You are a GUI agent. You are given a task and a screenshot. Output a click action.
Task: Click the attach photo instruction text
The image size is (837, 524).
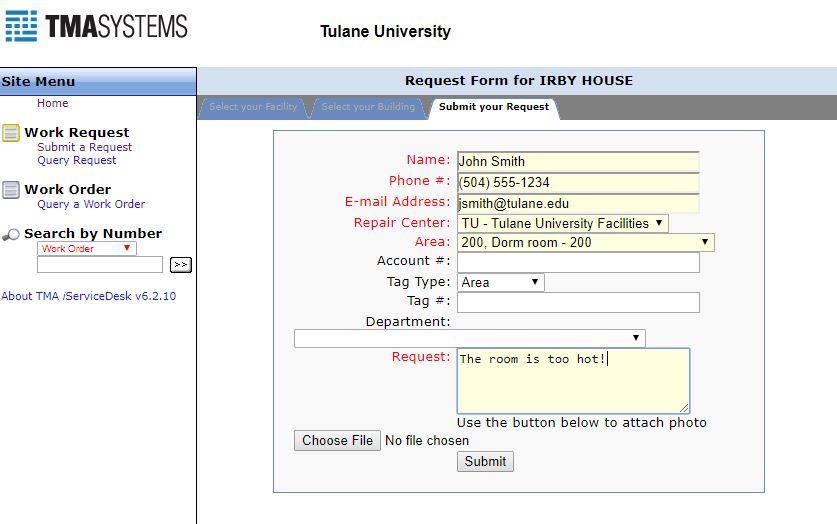pos(582,423)
